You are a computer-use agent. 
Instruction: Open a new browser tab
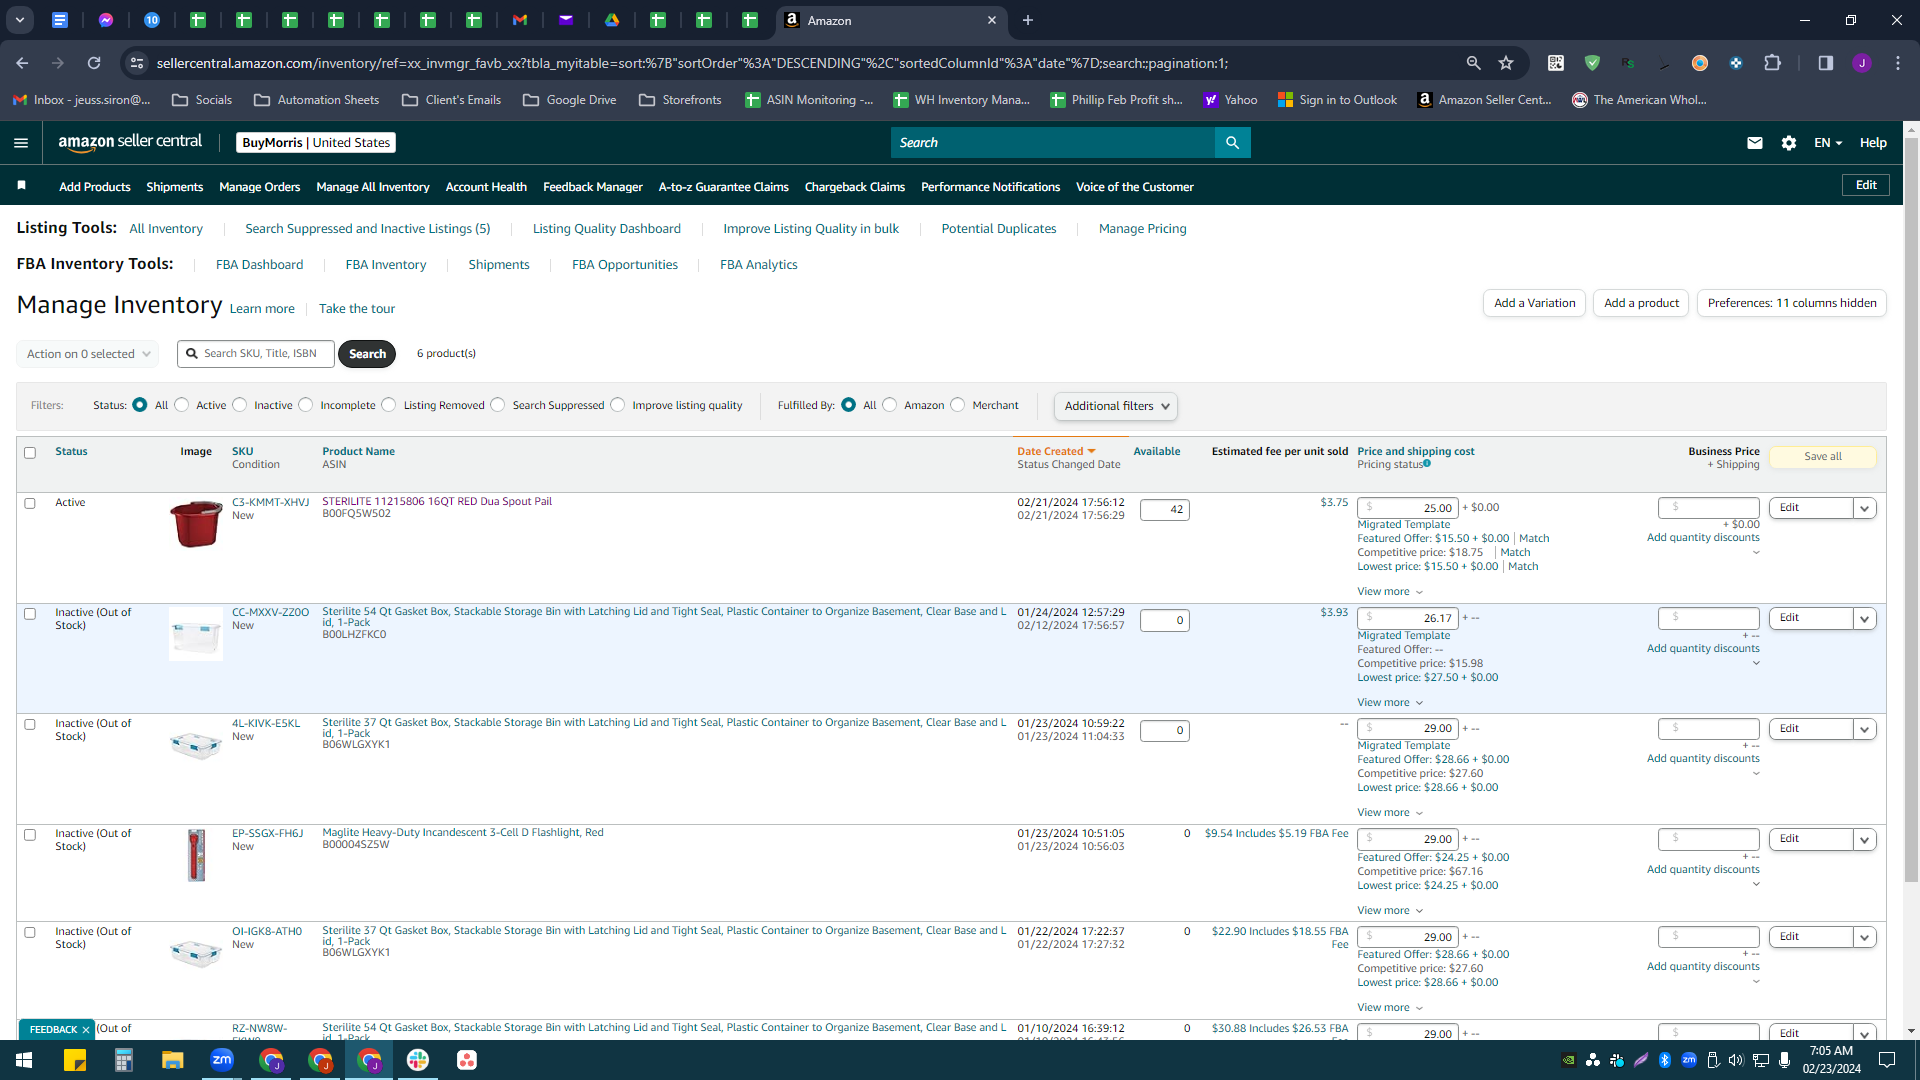point(1027,20)
